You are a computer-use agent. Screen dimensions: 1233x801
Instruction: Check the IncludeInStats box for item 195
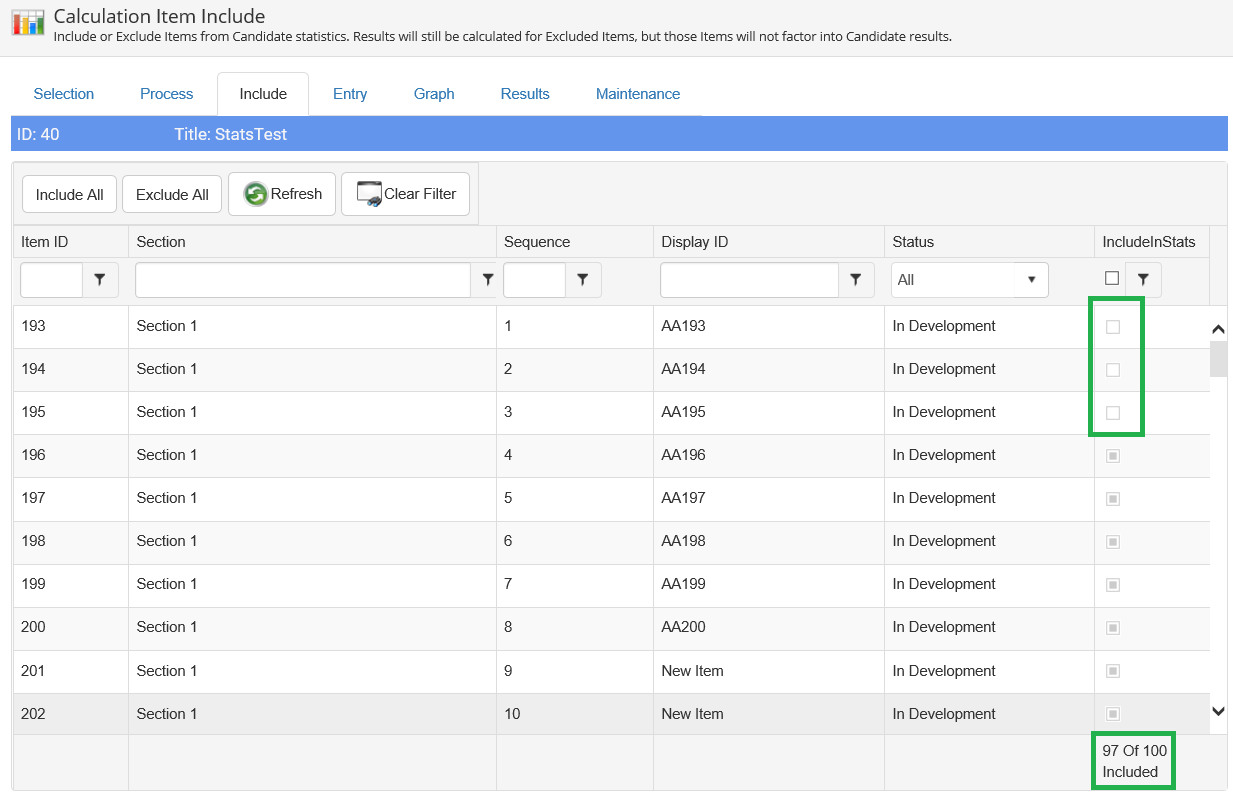(x=1113, y=413)
